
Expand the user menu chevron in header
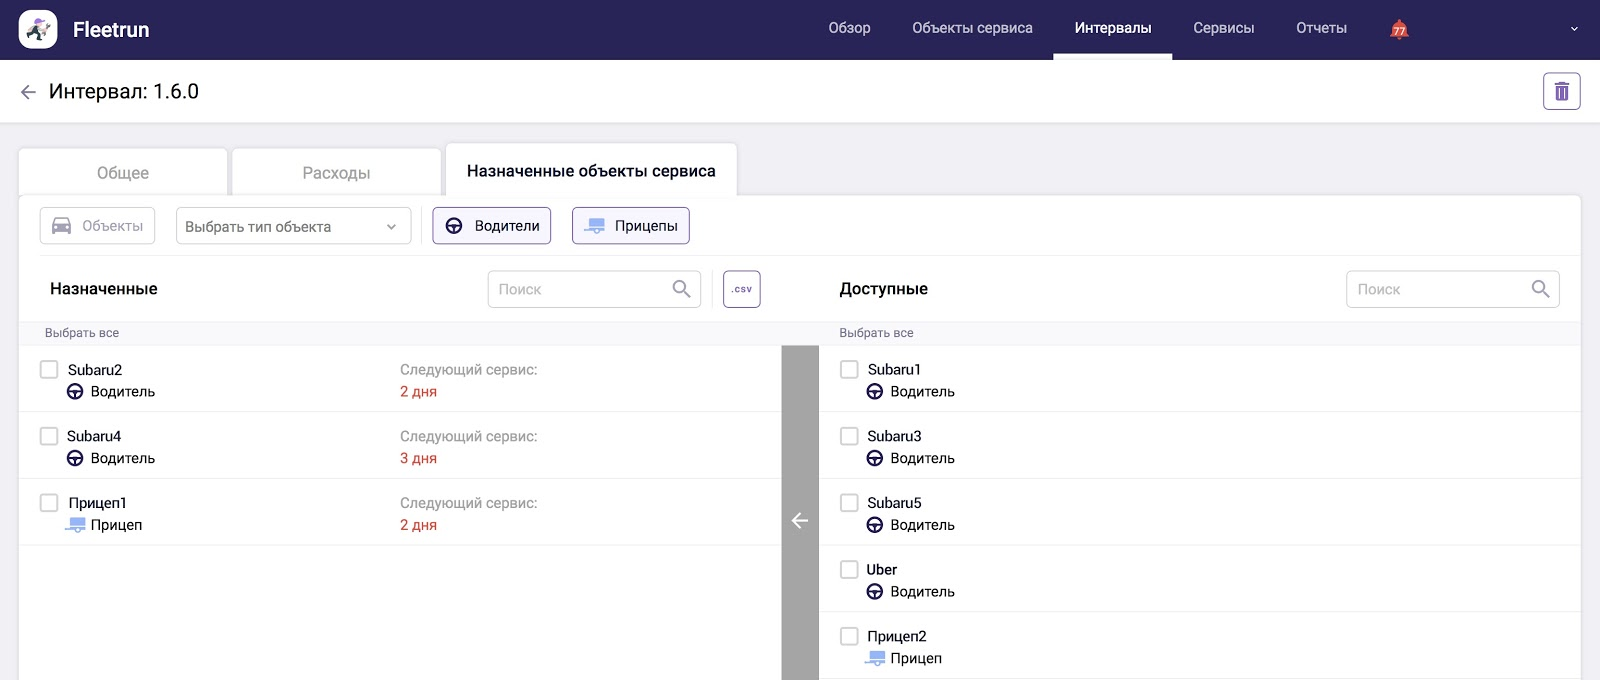[x=1574, y=29]
